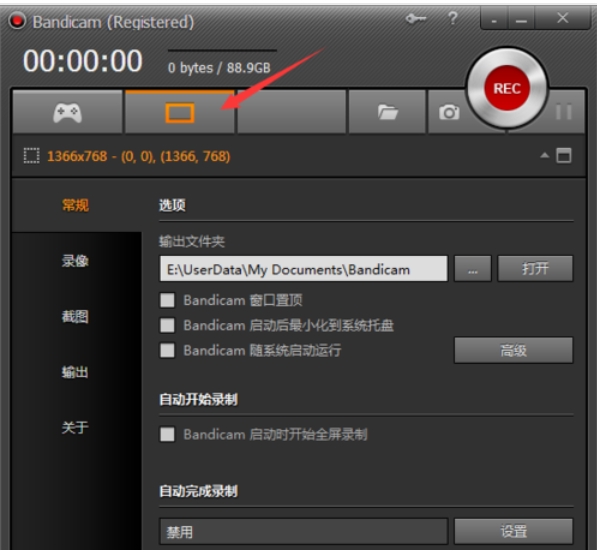This screenshot has width=597, height=553.
Task: Click the dotted selection rectangle icon
Action: (x=31, y=156)
